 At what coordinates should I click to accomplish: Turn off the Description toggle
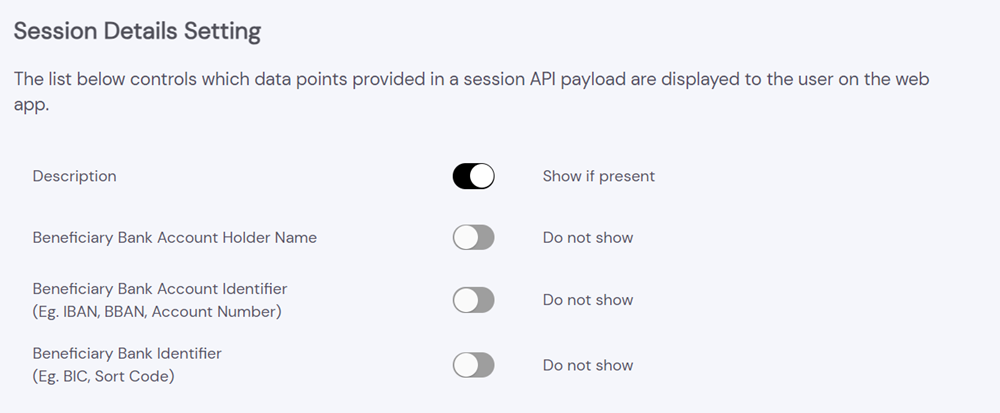tap(473, 177)
